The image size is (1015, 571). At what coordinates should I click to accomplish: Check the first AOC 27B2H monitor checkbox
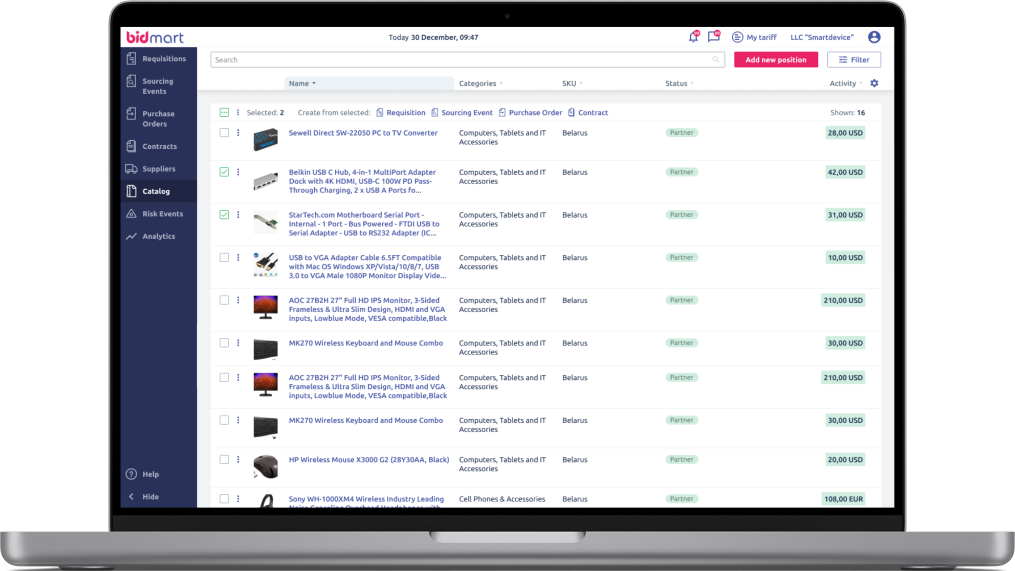[x=224, y=300]
